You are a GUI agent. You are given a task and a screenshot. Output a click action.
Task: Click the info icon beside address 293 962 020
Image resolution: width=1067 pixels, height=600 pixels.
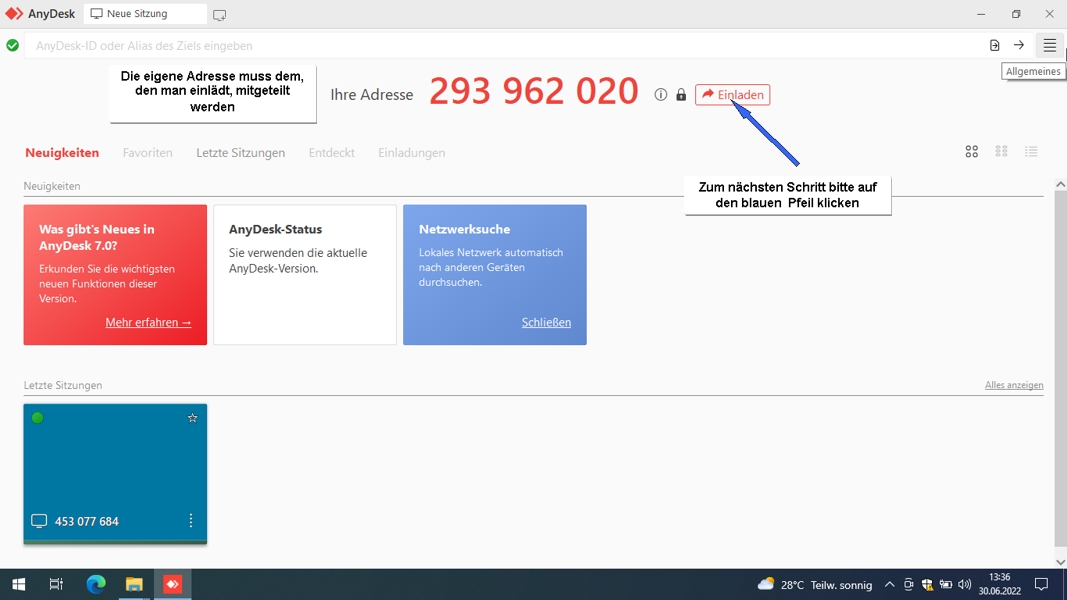660,95
